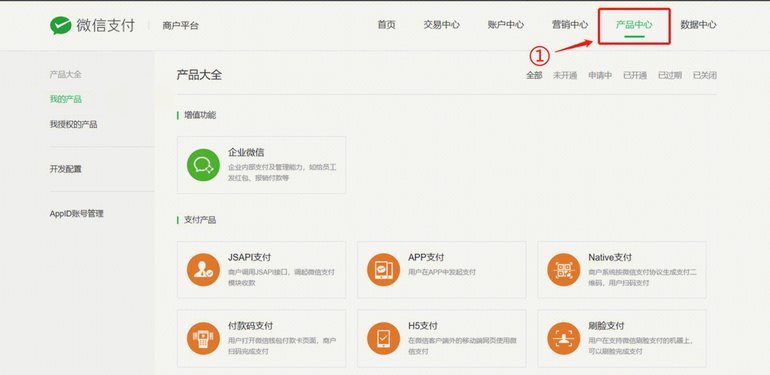The height and width of the screenshot is (375, 770).
Task: Switch to 账户中心 in top navigation
Action: pos(506,25)
